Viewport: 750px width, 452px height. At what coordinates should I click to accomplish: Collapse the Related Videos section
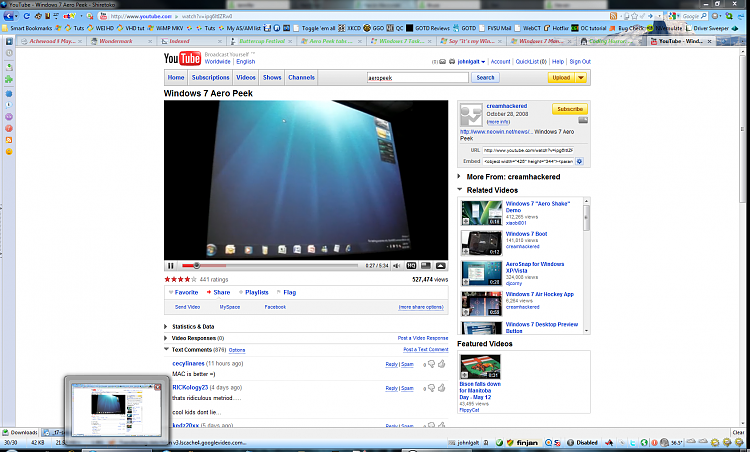coord(460,190)
